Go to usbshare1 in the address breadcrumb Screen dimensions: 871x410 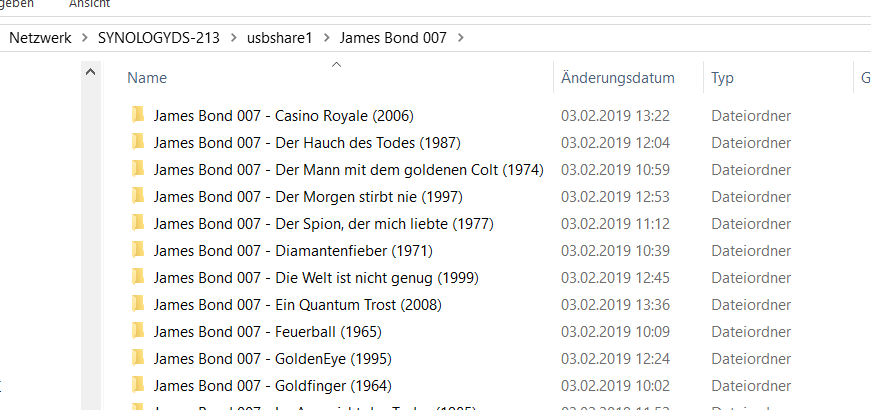tap(280, 38)
